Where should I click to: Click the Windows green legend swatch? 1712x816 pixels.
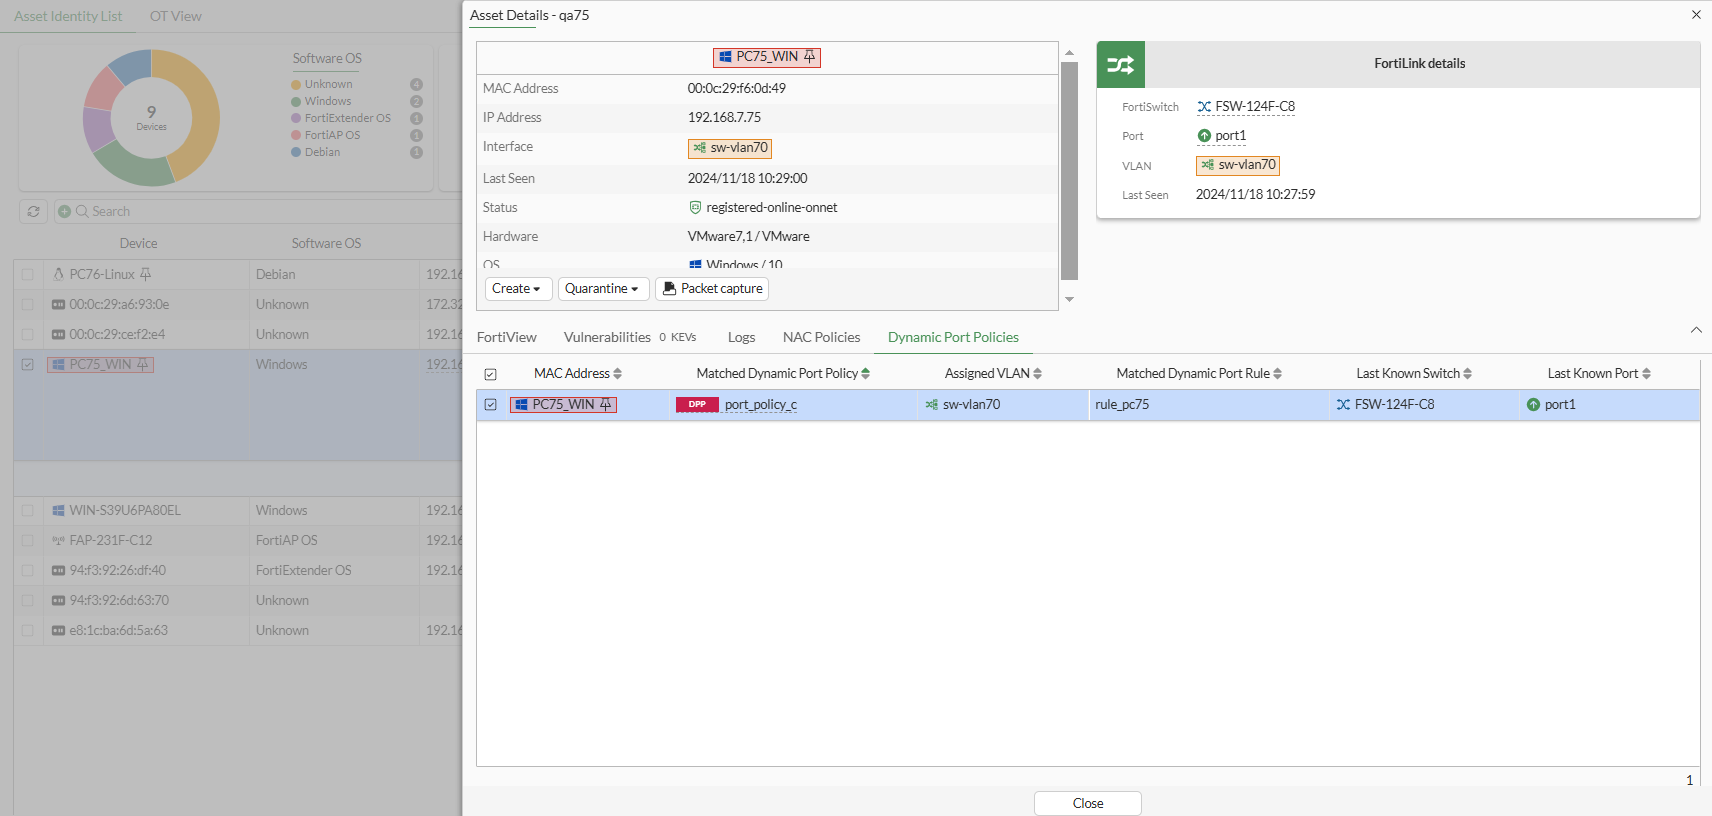click(296, 102)
